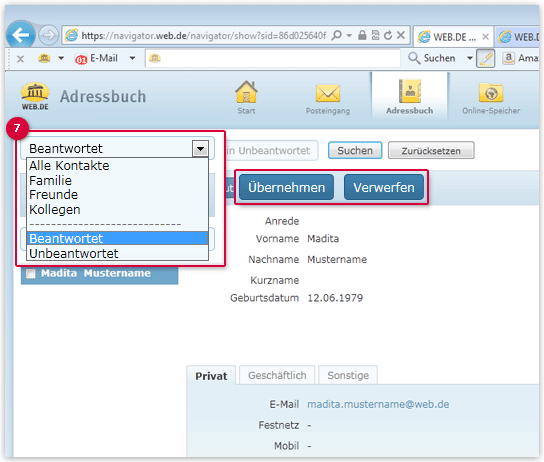Screen dimensions: 544x462
Task: Click the 'in Unbeantwortet' search field
Action: (271, 151)
